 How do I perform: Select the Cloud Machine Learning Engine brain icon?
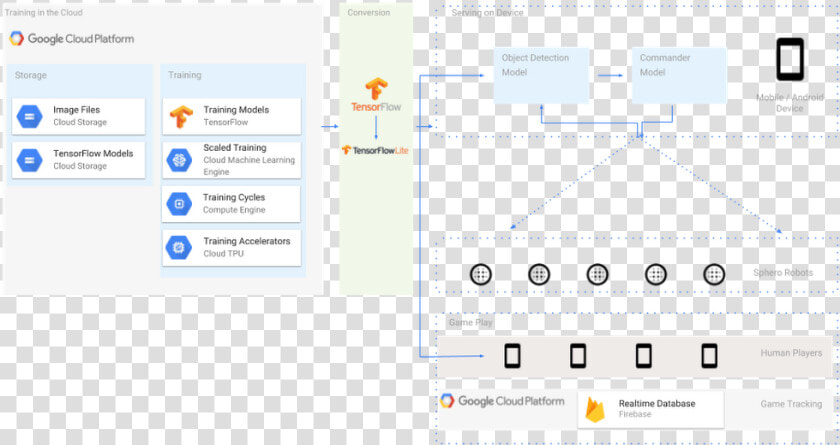[x=179, y=160]
